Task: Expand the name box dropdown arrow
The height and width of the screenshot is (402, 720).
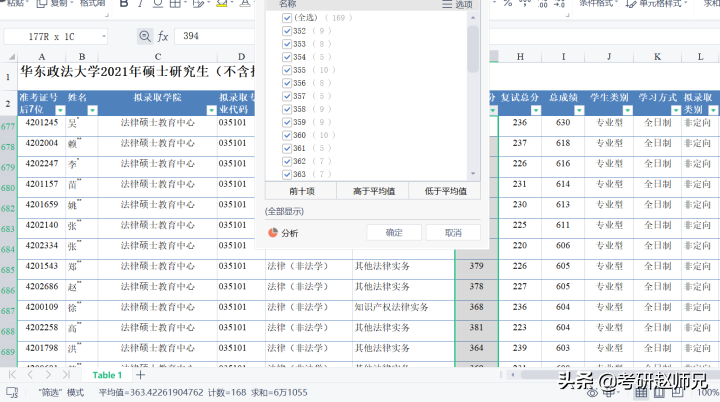Action: (x=104, y=36)
